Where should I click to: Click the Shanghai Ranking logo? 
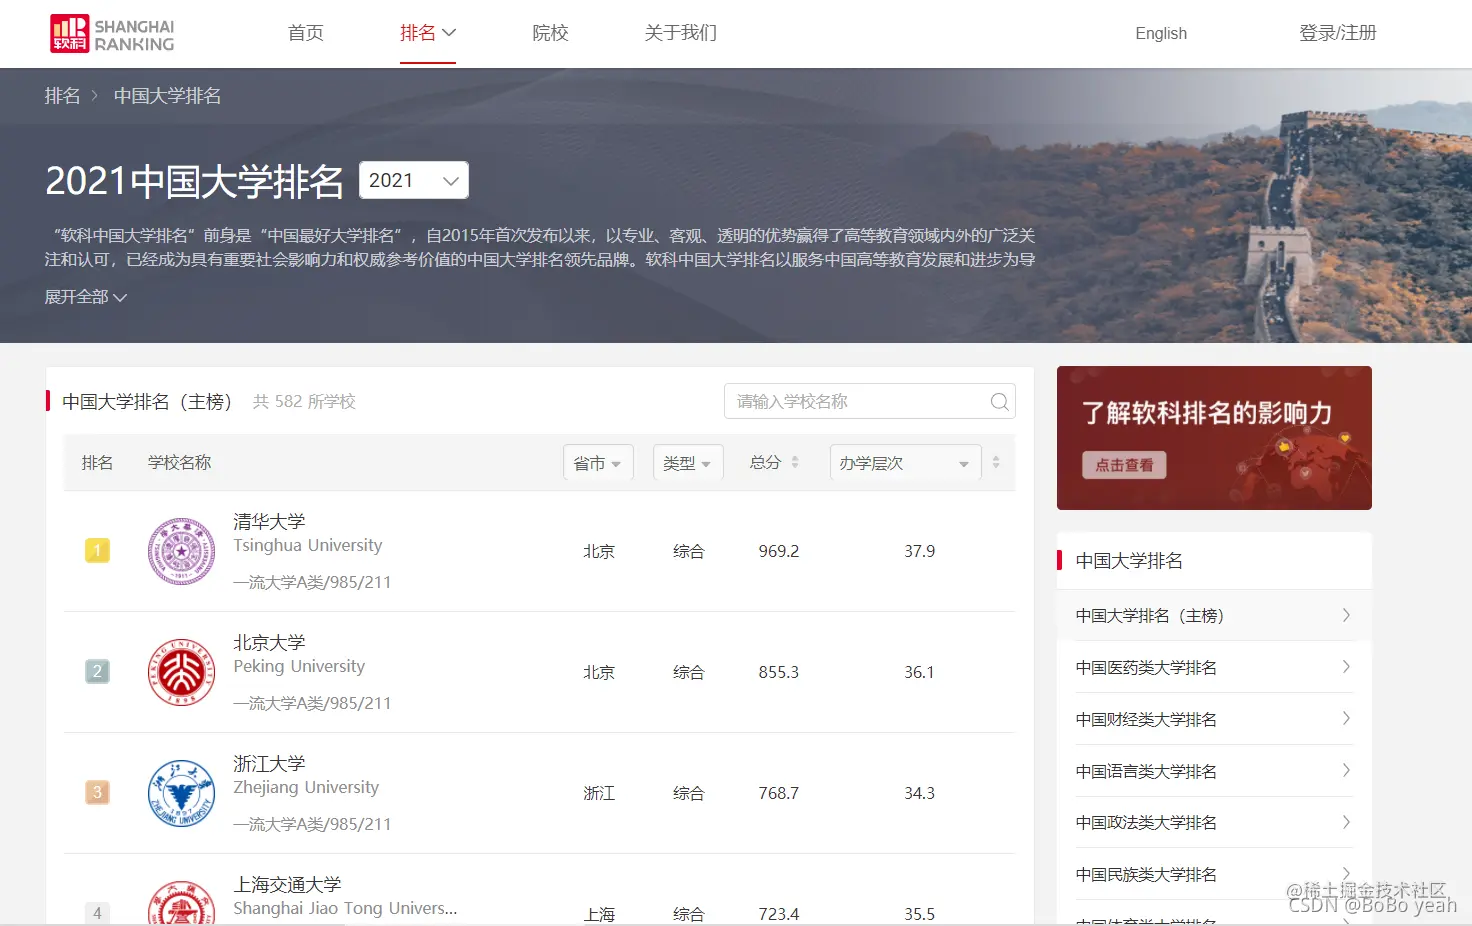pos(112,34)
